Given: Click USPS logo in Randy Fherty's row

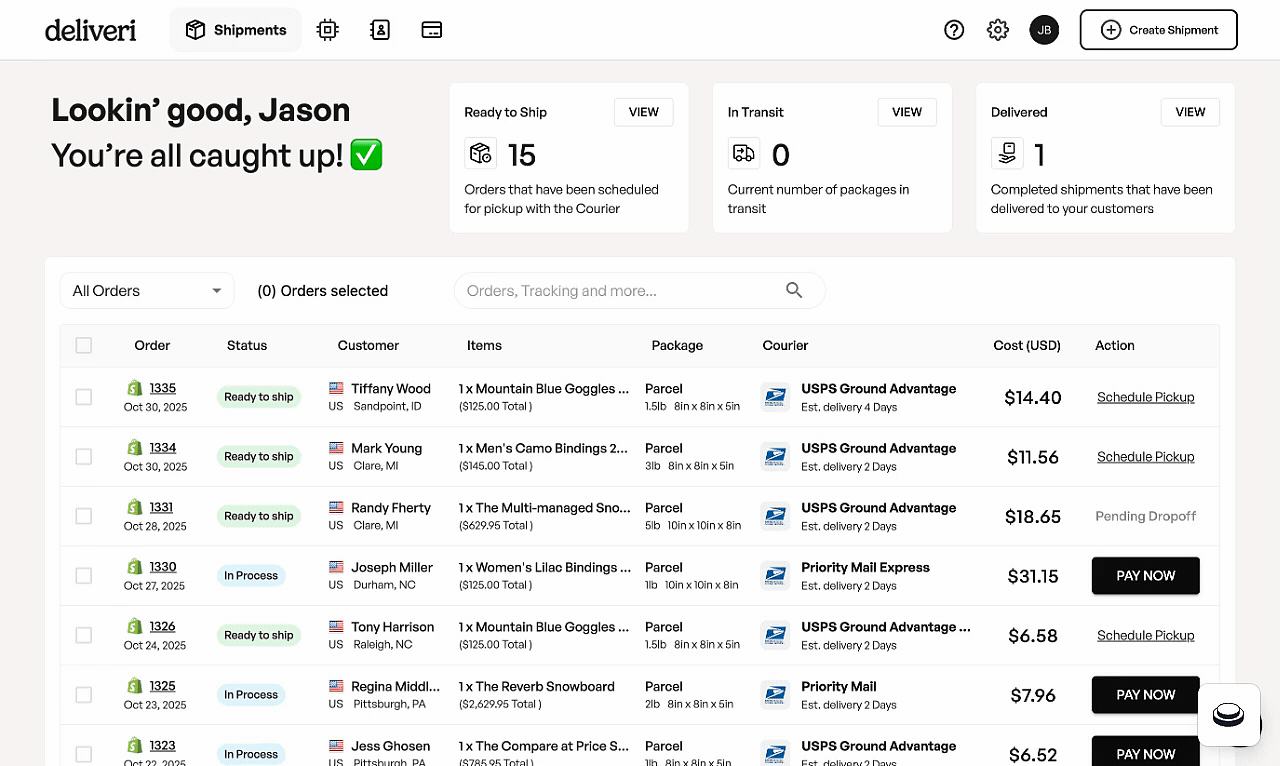Looking at the screenshot, I should click(x=775, y=516).
